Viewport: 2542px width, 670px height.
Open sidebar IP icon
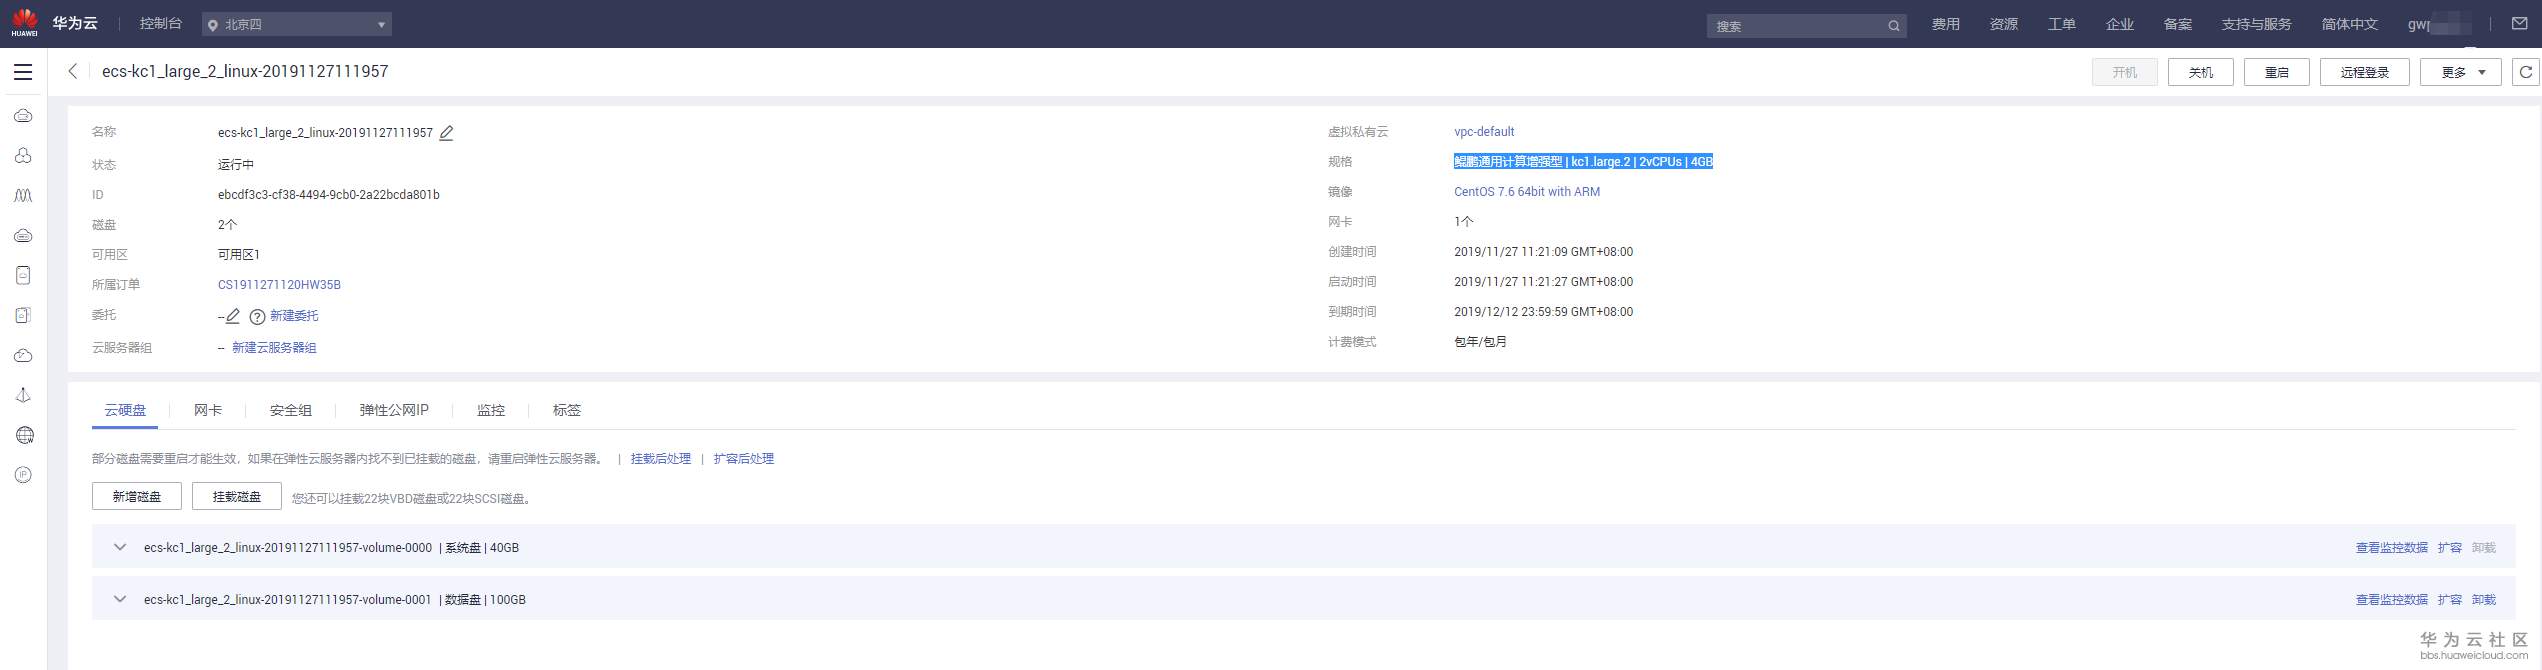(23, 475)
